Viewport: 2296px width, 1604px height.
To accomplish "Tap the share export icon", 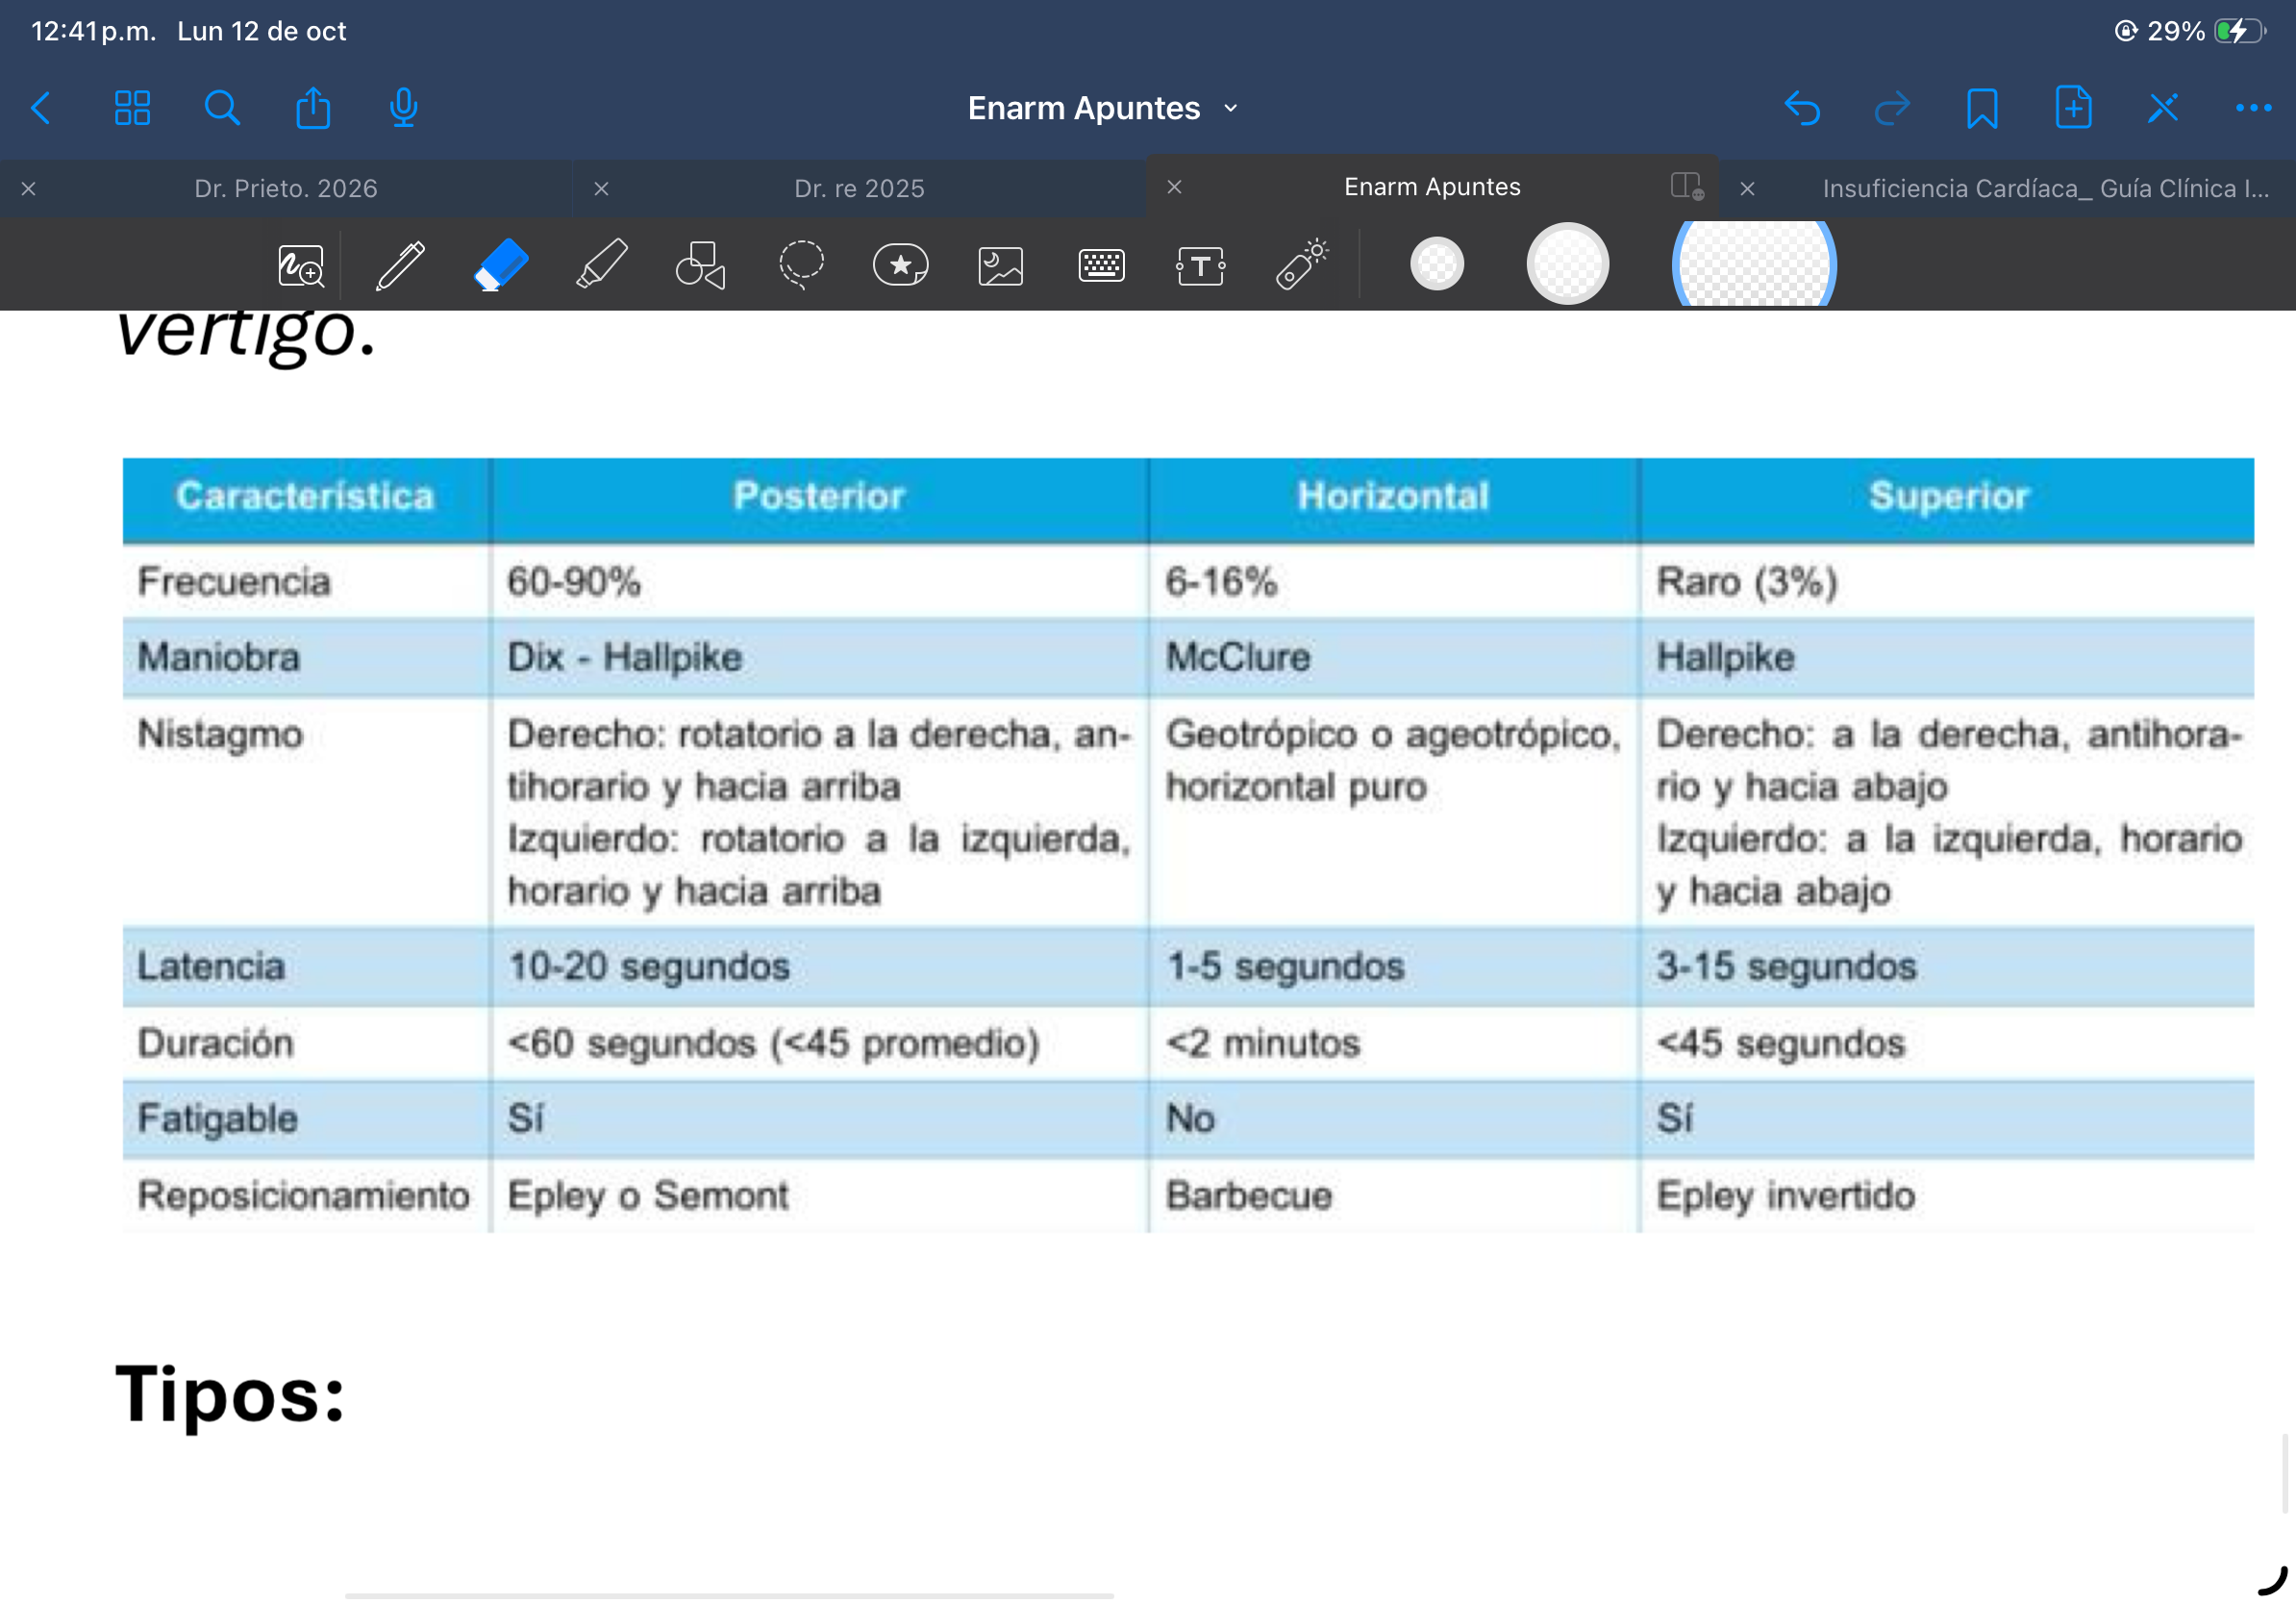I will 313,107.
